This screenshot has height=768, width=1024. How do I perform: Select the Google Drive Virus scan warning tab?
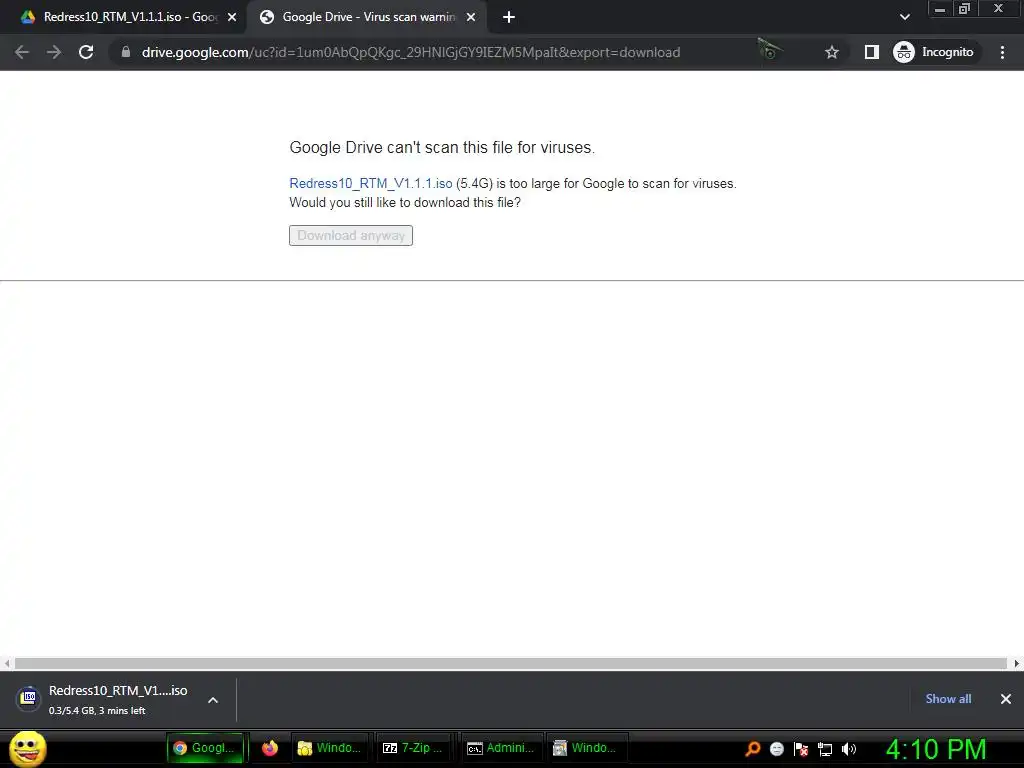[365, 18]
